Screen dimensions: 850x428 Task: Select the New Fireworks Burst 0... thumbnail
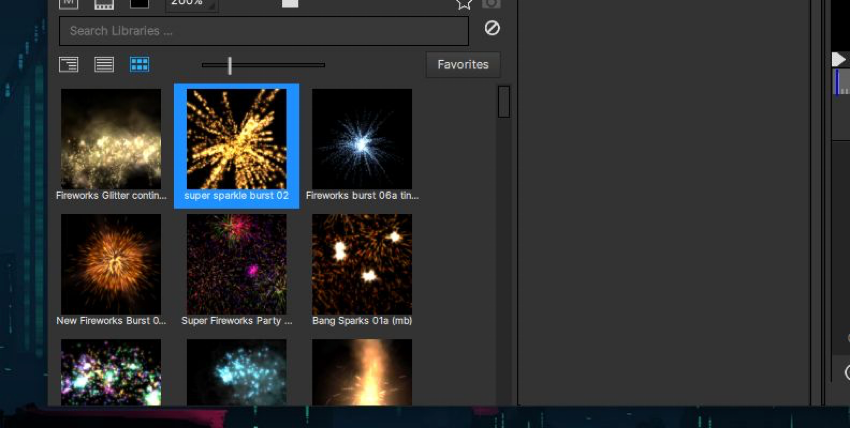[111, 264]
